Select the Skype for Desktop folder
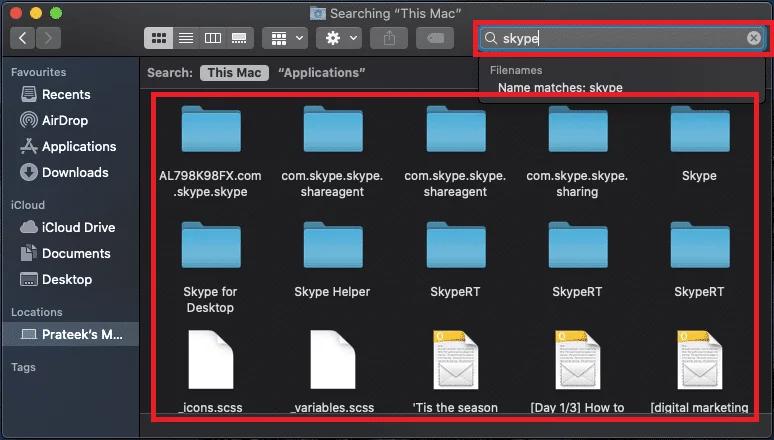This screenshot has width=774, height=440. (211, 267)
